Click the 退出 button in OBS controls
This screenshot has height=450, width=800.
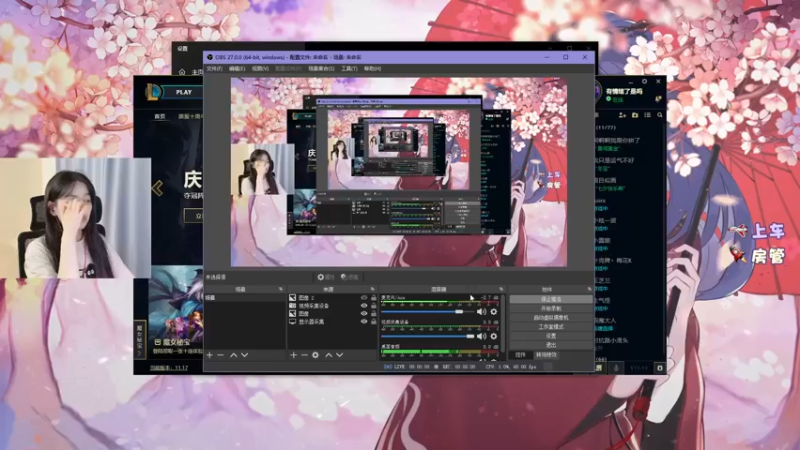[551, 345]
